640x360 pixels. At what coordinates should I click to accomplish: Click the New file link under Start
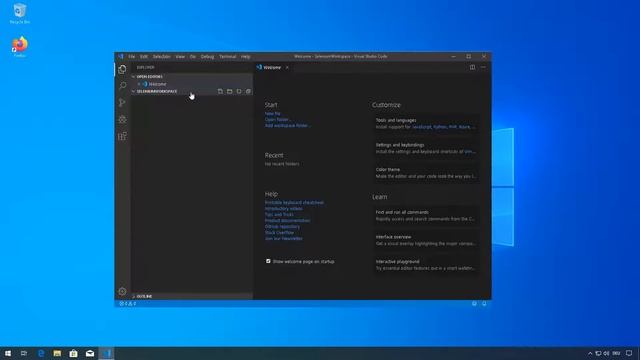(273, 114)
